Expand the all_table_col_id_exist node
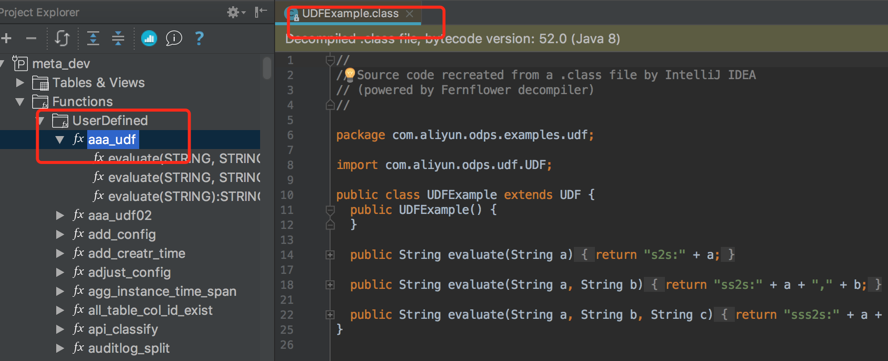888x361 pixels. click(60, 311)
